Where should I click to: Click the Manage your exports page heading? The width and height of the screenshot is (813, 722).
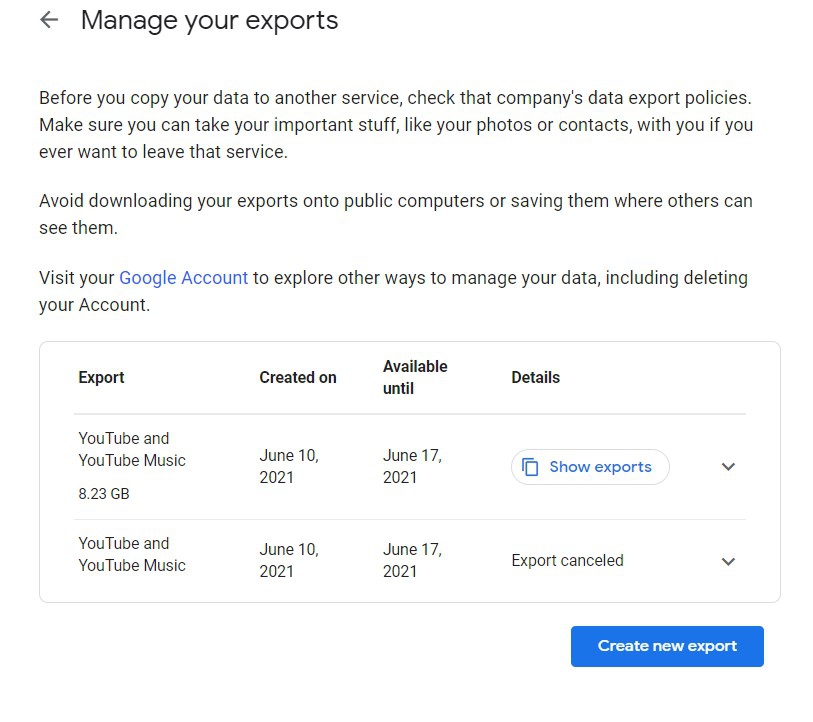coord(209,20)
